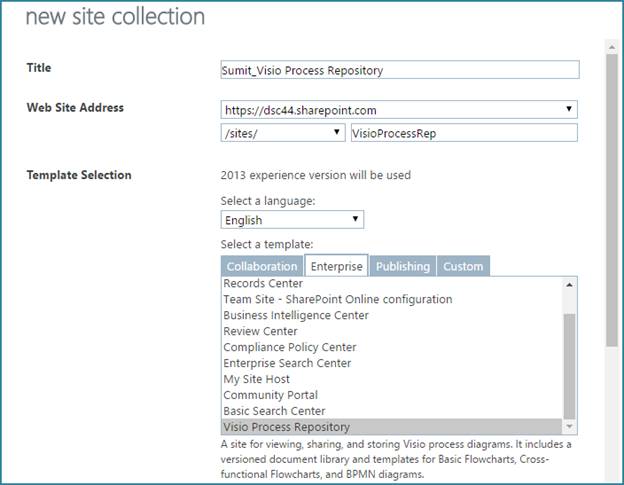Select My Site Host template
The height and width of the screenshot is (485, 624).
point(257,379)
